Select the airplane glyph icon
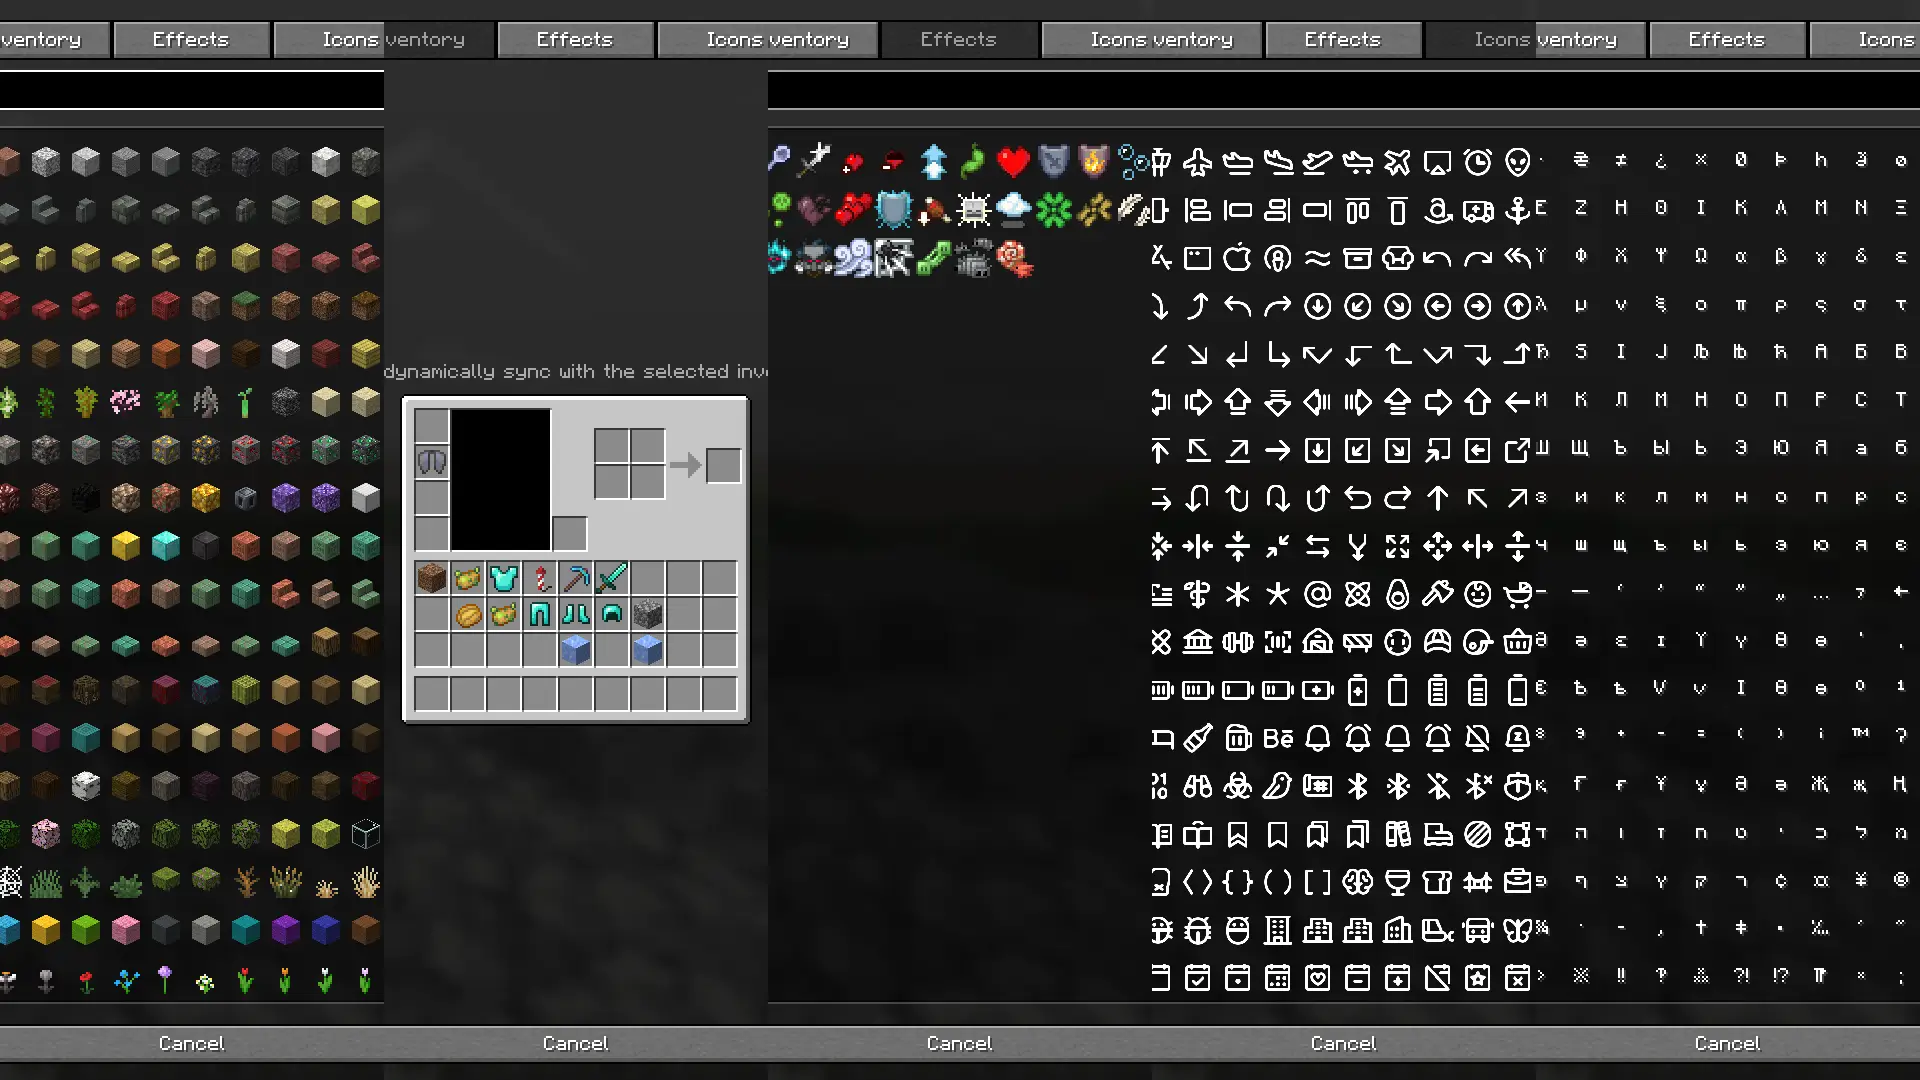The image size is (1920, 1080). [1197, 161]
